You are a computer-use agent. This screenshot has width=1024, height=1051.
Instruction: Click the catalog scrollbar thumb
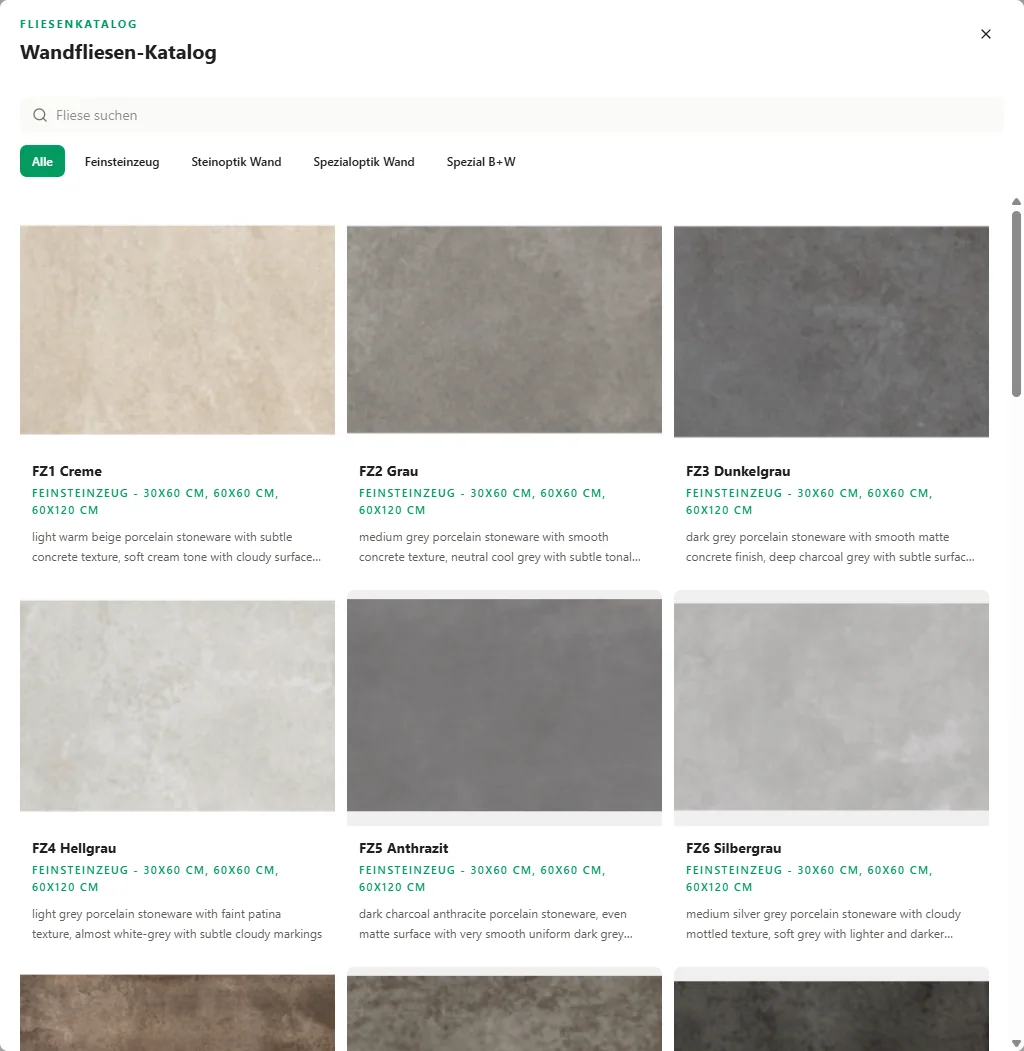[x=1016, y=304]
